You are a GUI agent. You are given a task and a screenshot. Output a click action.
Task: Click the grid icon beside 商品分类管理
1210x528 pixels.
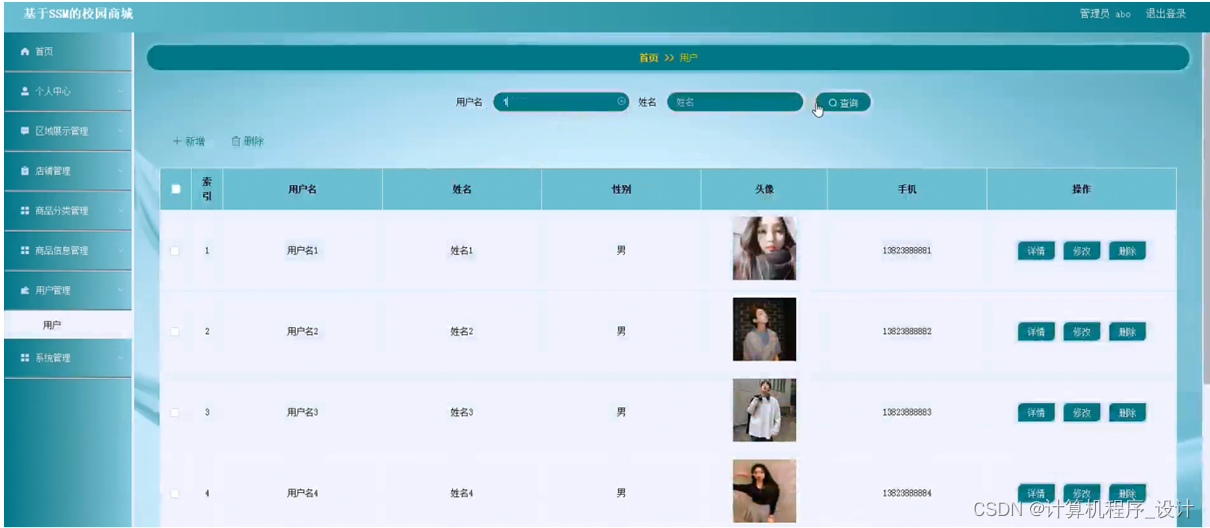(25, 211)
